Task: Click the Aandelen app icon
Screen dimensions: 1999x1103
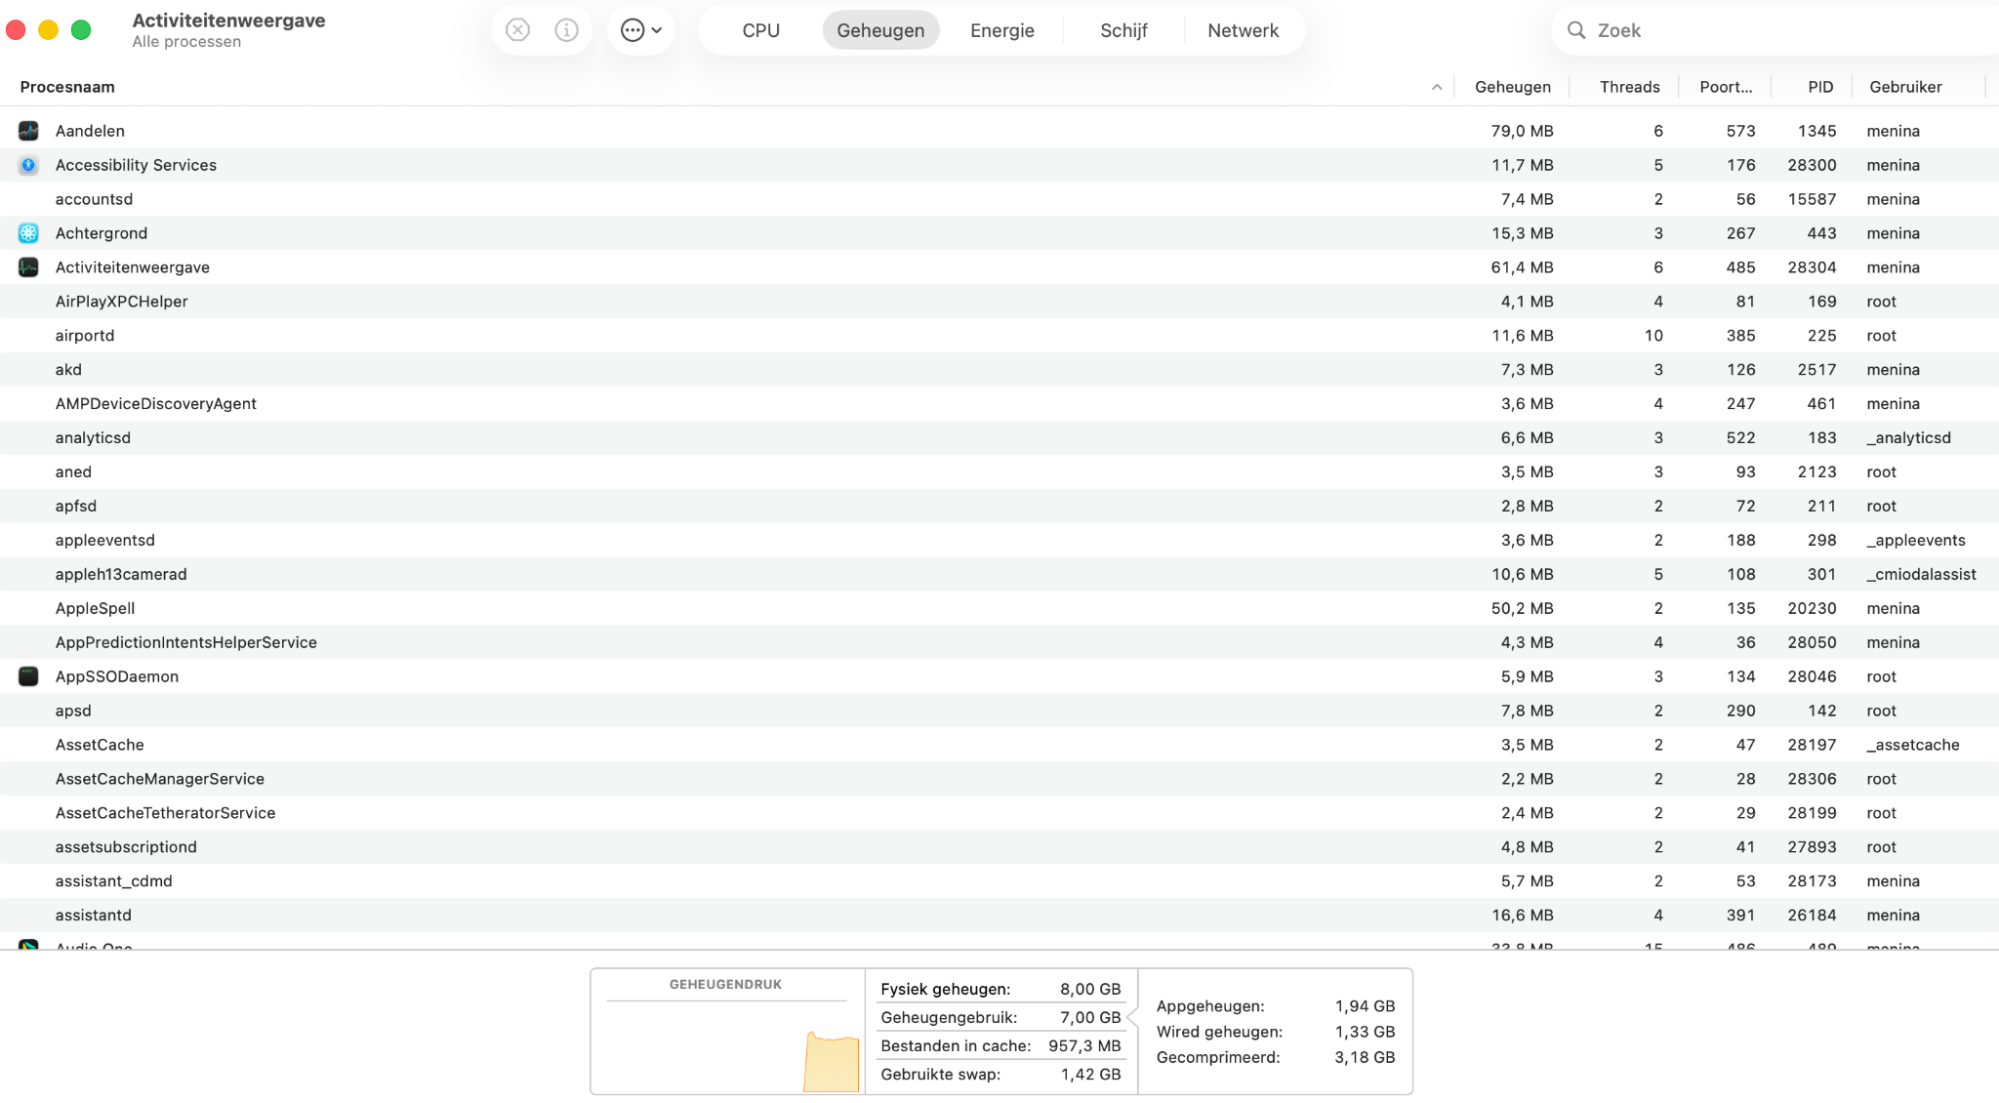Action: tap(28, 131)
